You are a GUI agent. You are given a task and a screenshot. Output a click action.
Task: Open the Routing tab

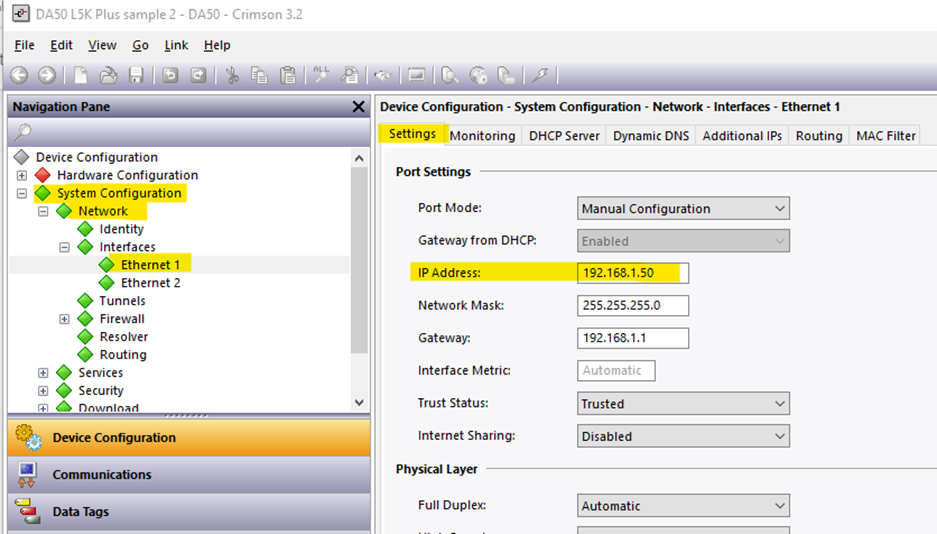[819, 136]
